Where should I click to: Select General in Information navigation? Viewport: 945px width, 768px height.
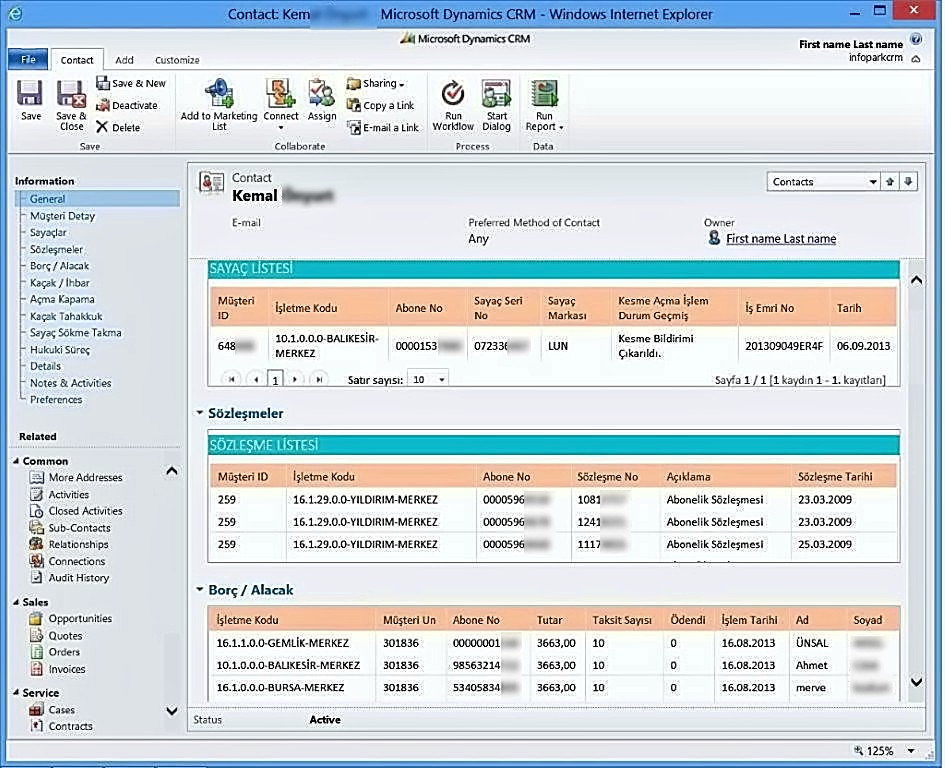tap(99, 199)
